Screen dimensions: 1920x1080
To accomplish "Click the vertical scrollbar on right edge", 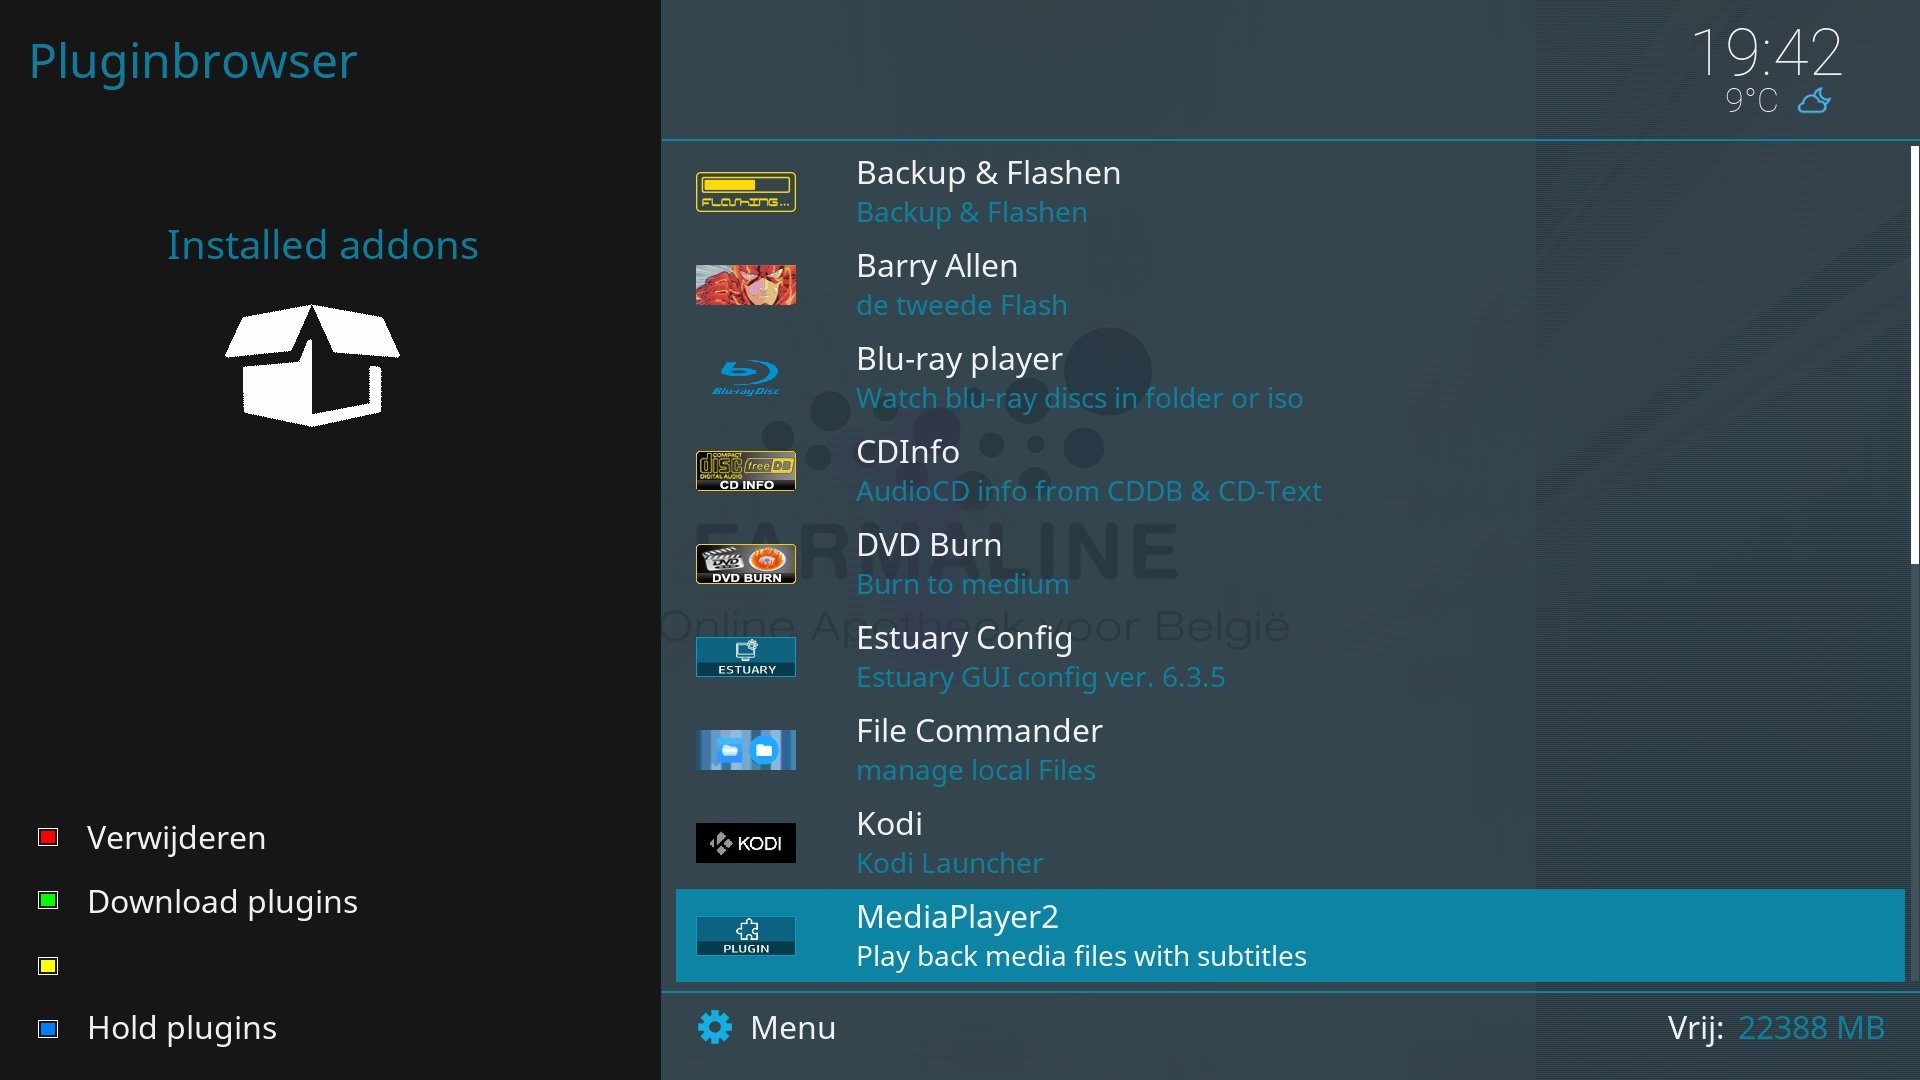I will [1913, 355].
